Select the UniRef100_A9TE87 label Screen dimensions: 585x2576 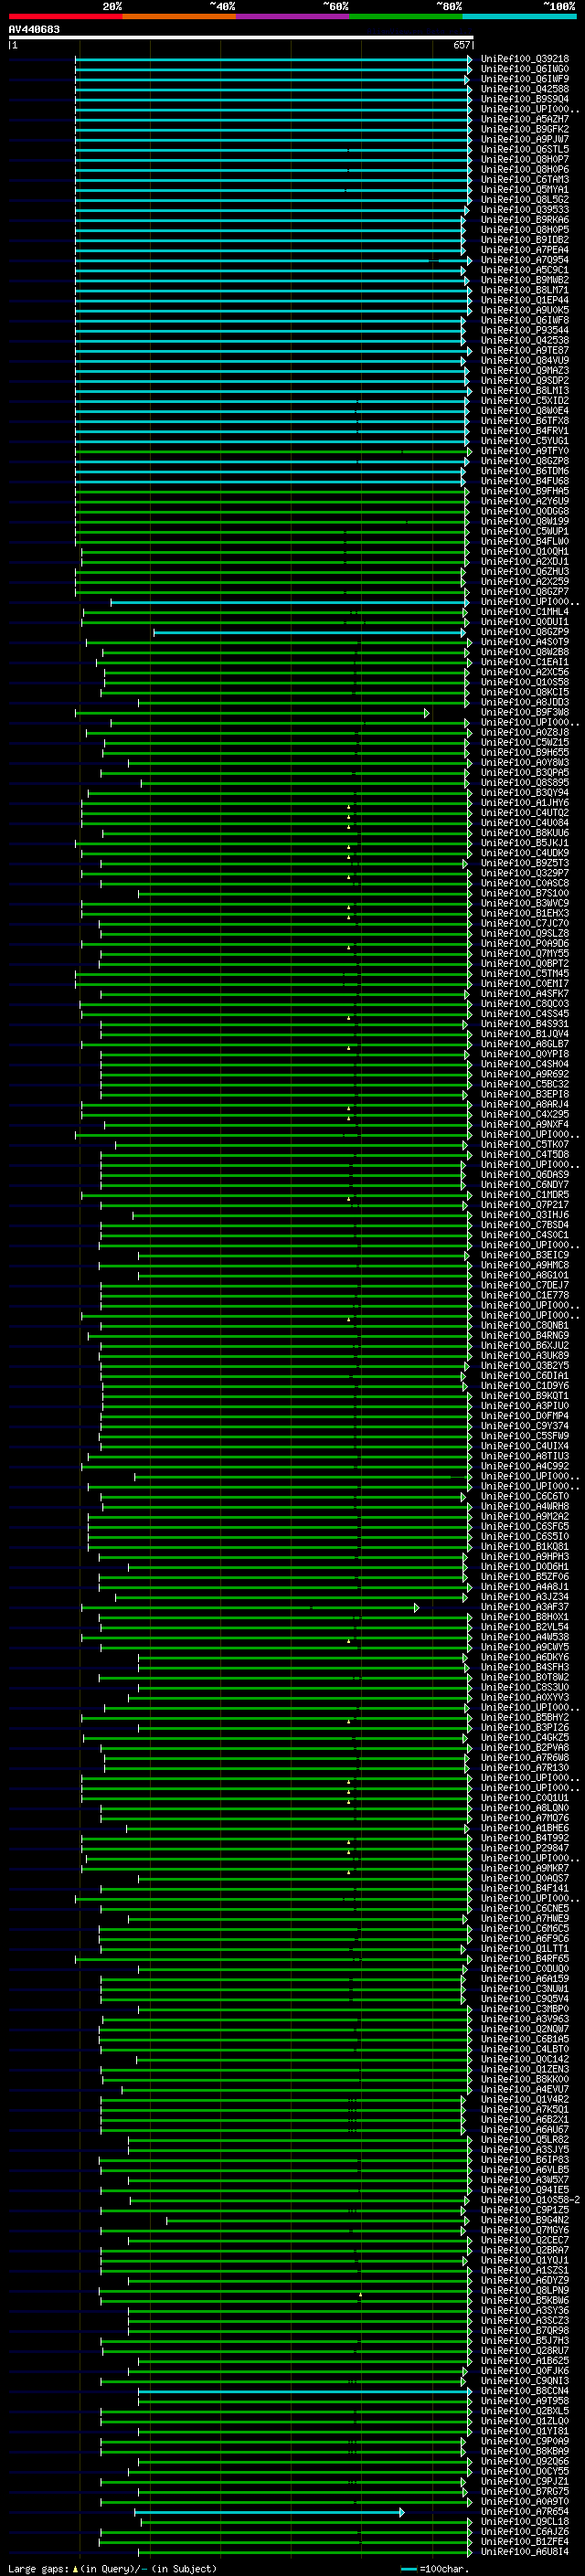point(525,350)
